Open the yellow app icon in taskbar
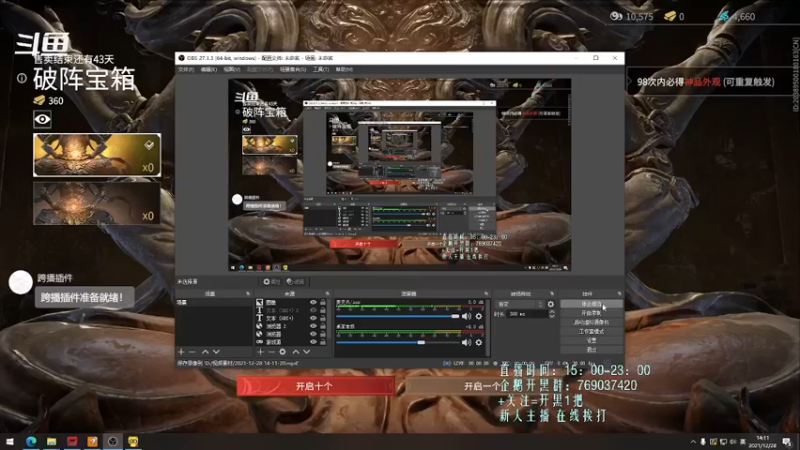The width and height of the screenshot is (800, 450). (x=133, y=441)
